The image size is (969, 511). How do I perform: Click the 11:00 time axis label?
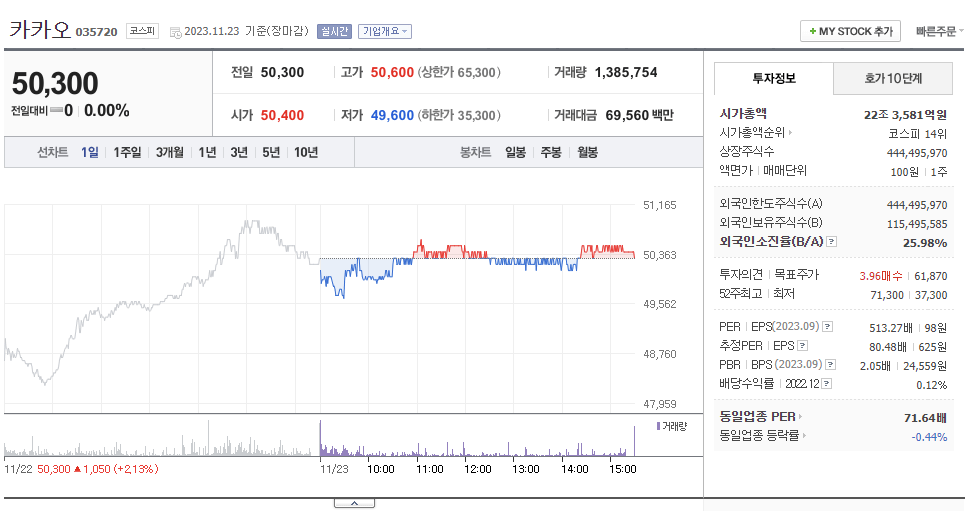pyautogui.click(x=429, y=469)
